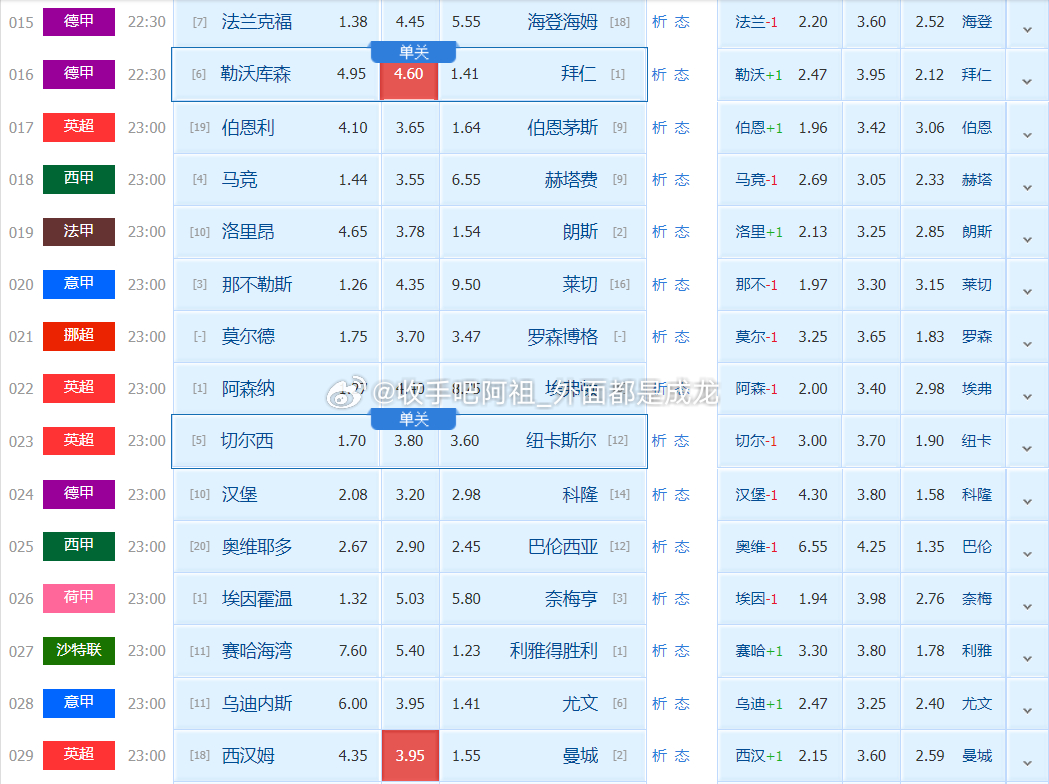Click away team name 罗森博格
The image size is (1049, 784).
pos(562,336)
